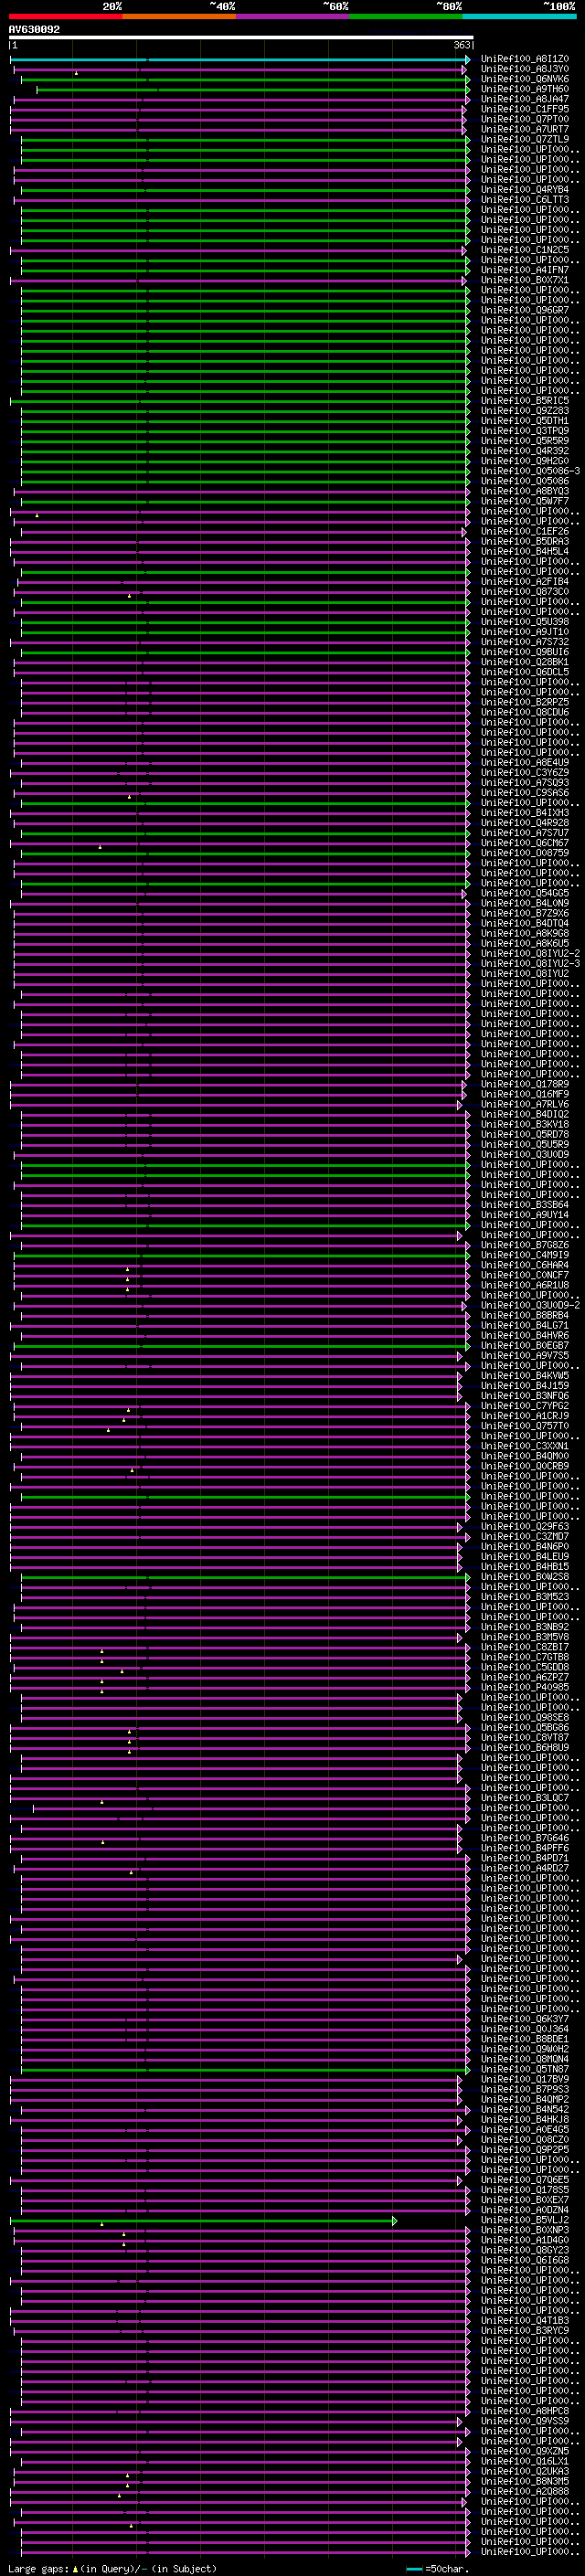Screen dimensions: 585x2576
Task: Open hit UniRef100_C1FF95
Action: (x=525, y=109)
